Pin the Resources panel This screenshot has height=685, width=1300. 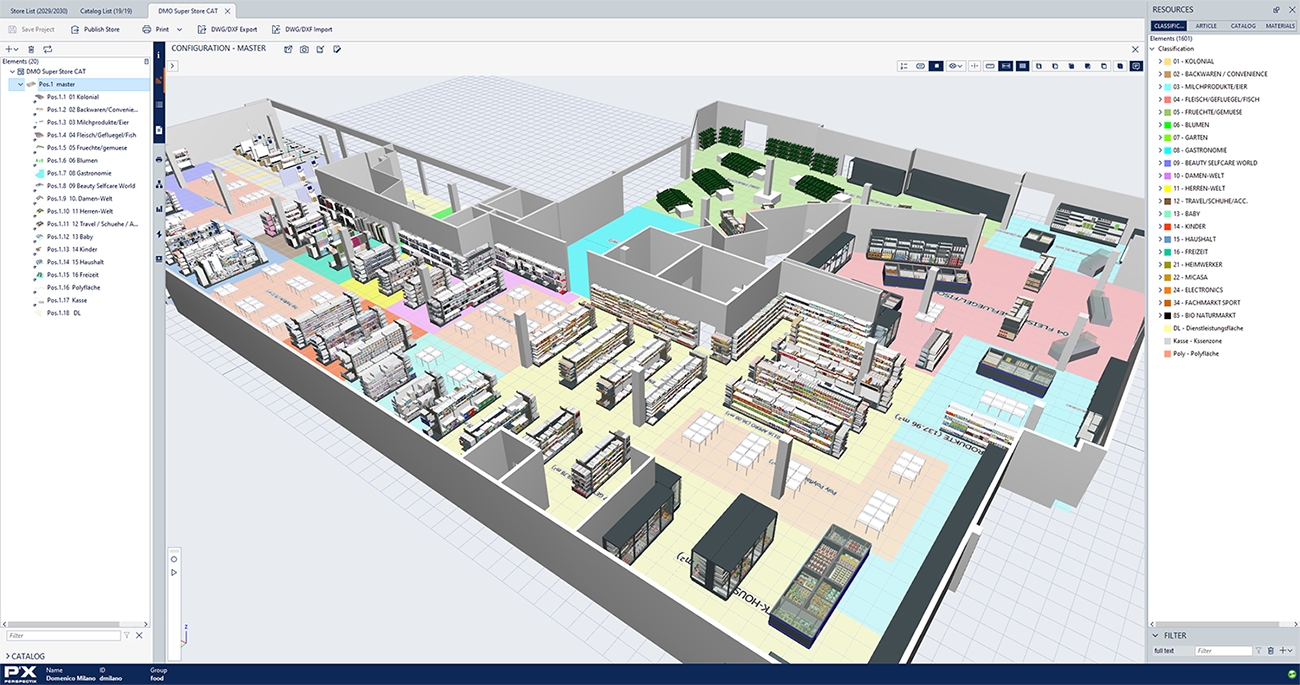pyautogui.click(x=1276, y=9)
